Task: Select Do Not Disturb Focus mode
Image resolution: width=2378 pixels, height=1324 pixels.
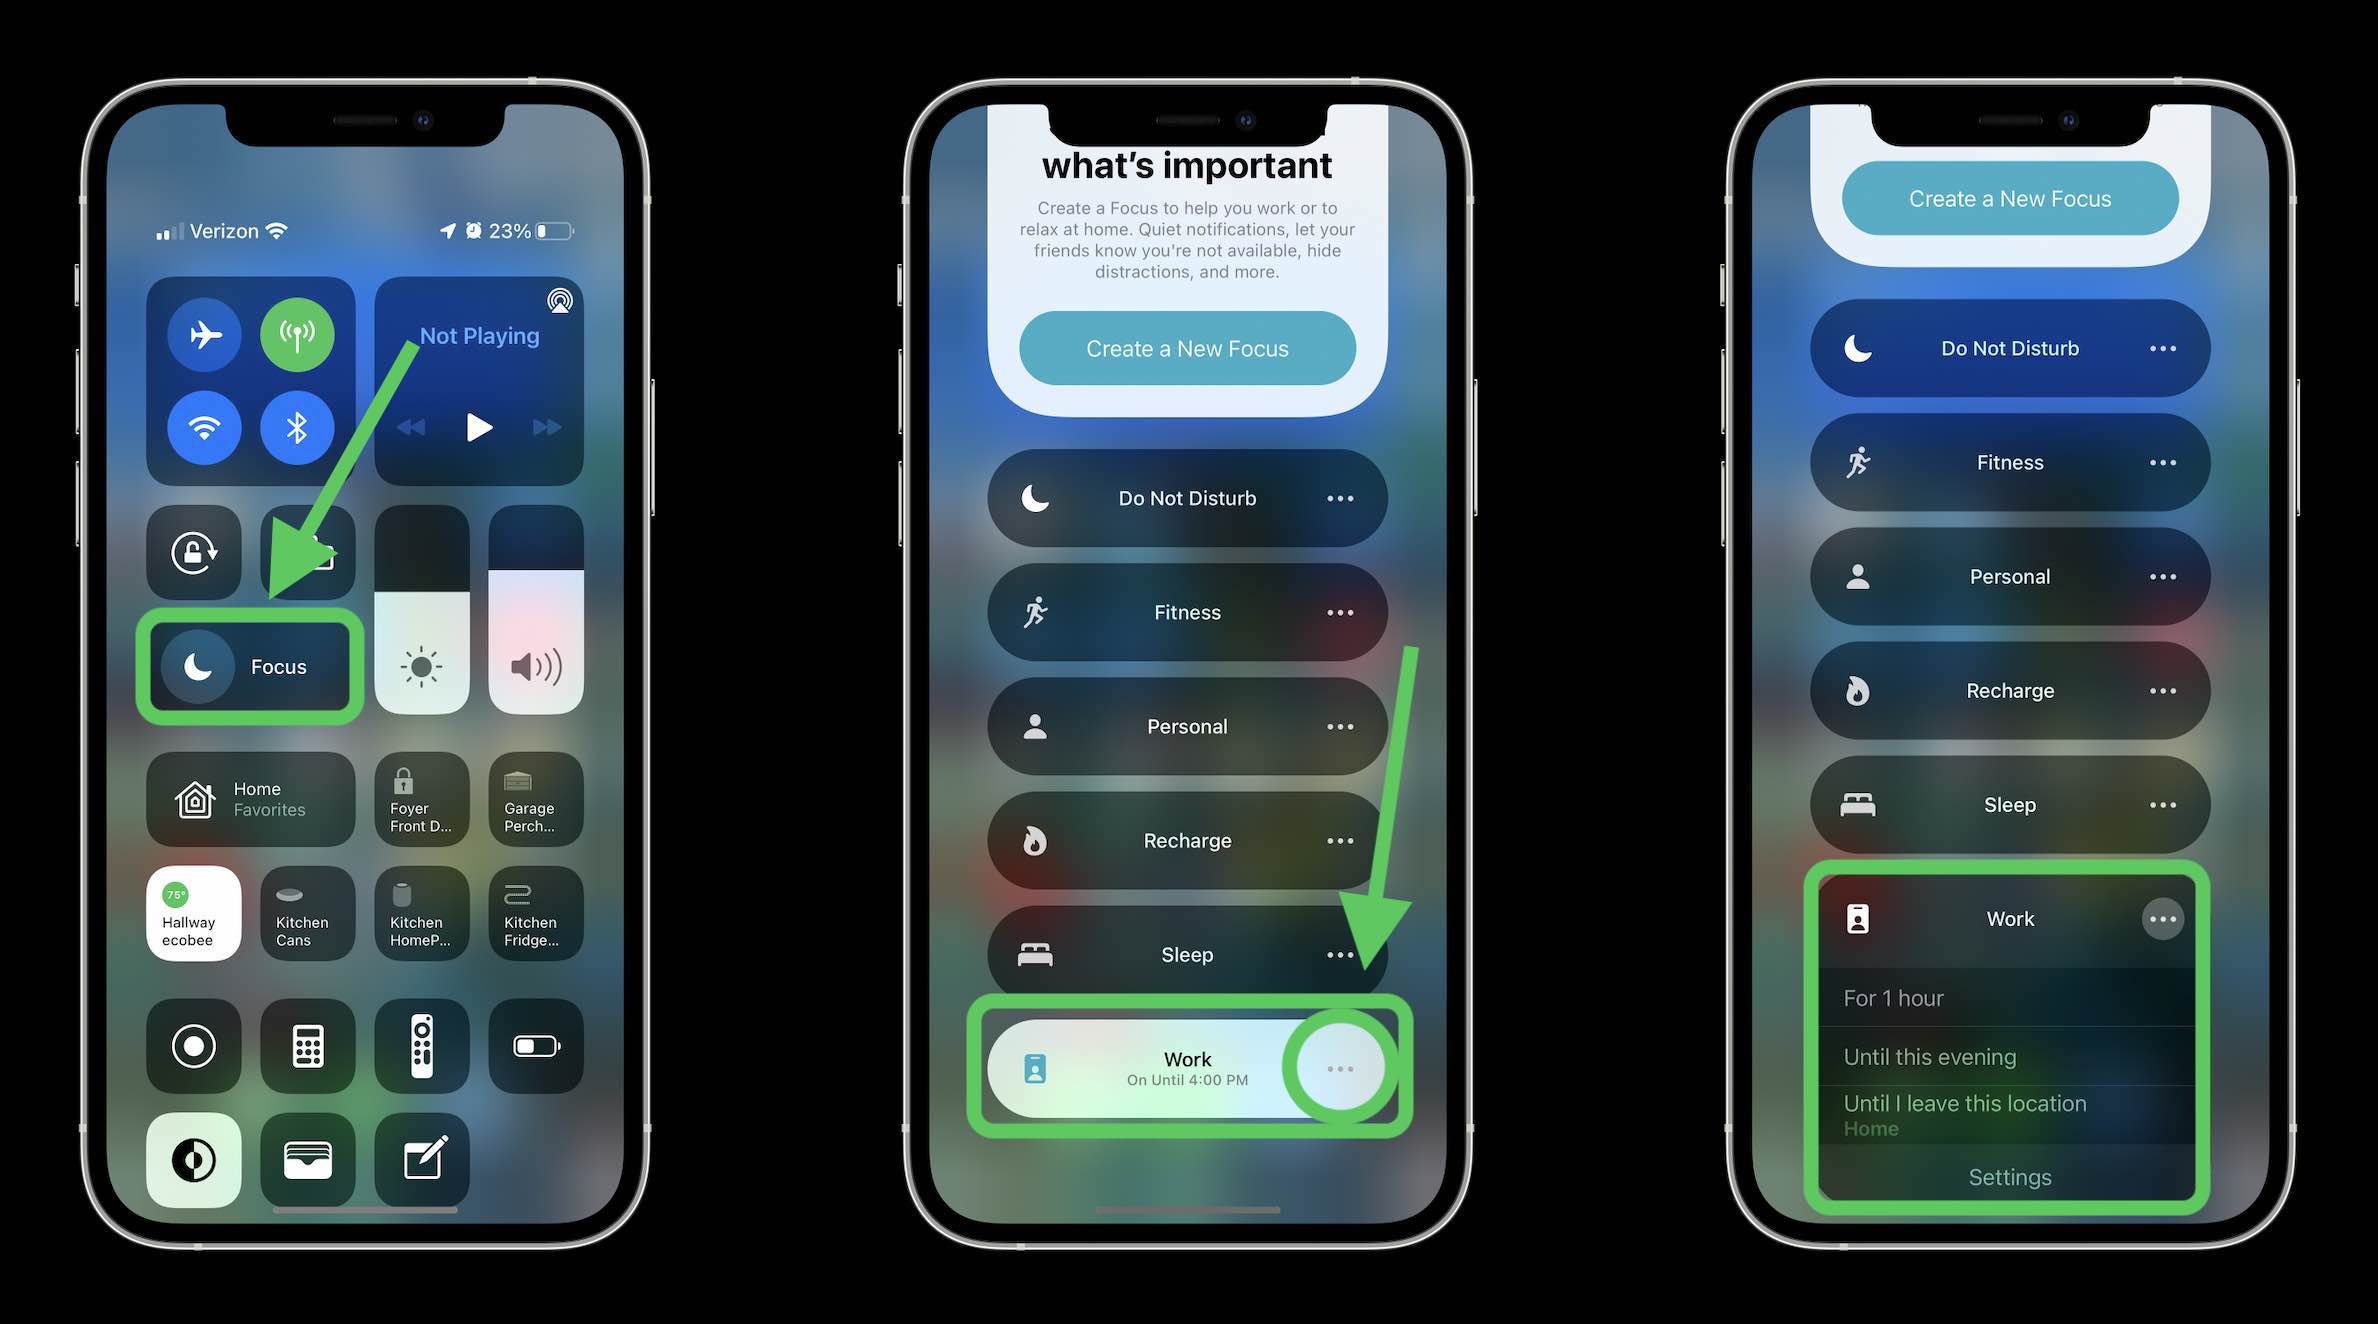Action: pyautogui.click(x=1187, y=497)
